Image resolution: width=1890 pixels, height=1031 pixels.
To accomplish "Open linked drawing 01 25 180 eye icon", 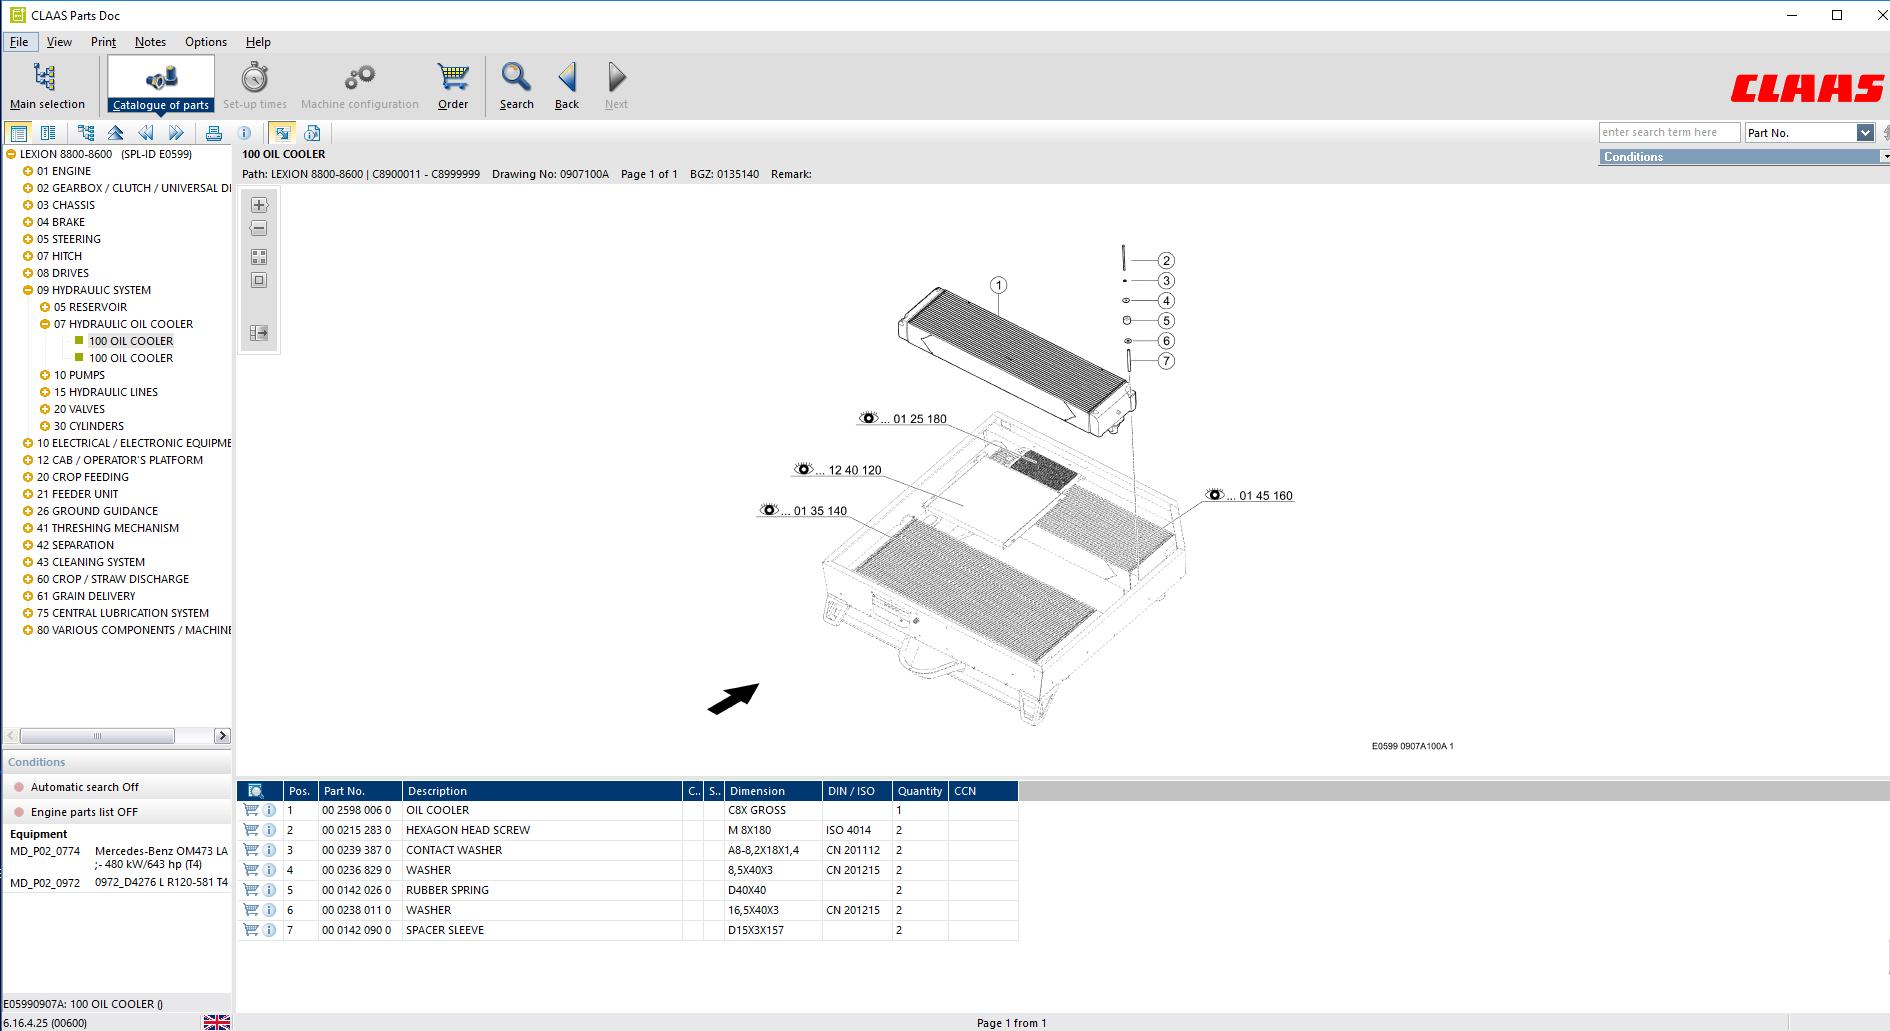I will pyautogui.click(x=869, y=418).
